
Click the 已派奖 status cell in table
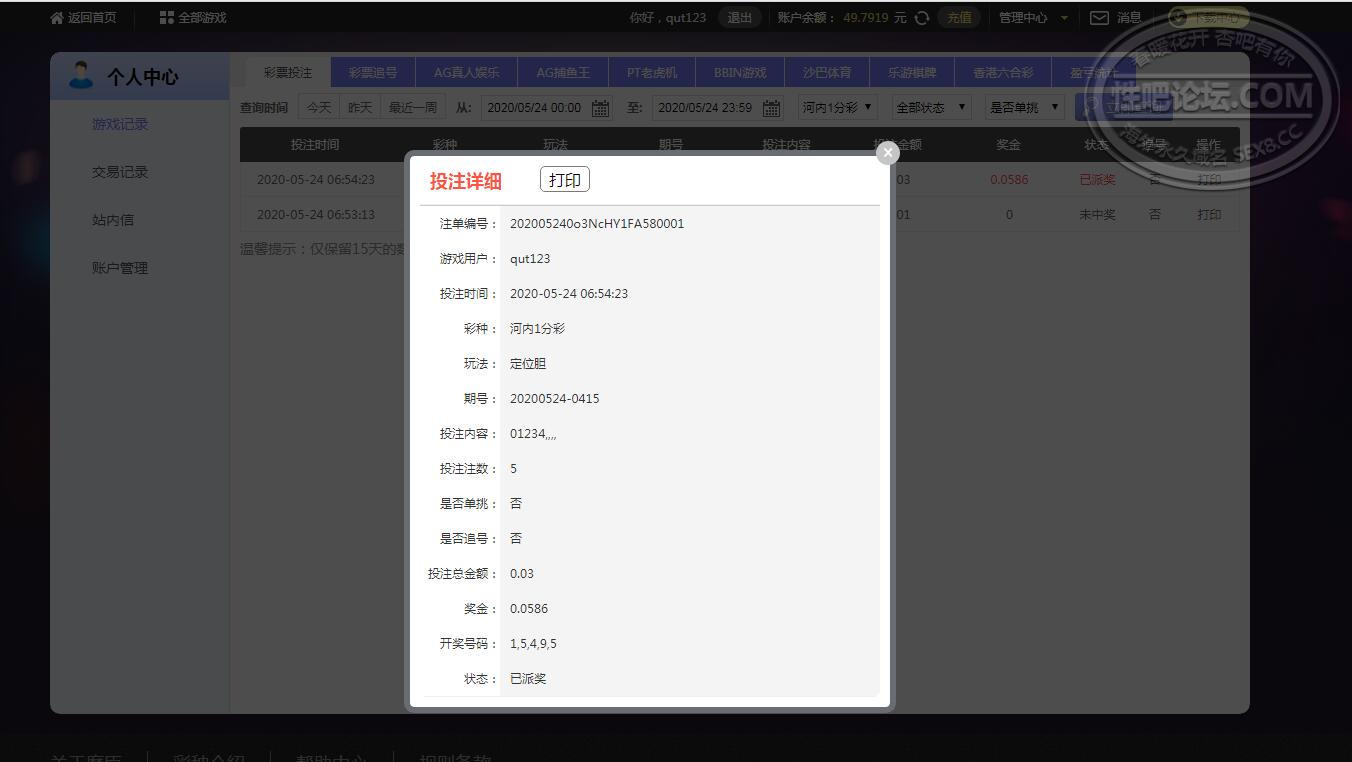point(1097,180)
